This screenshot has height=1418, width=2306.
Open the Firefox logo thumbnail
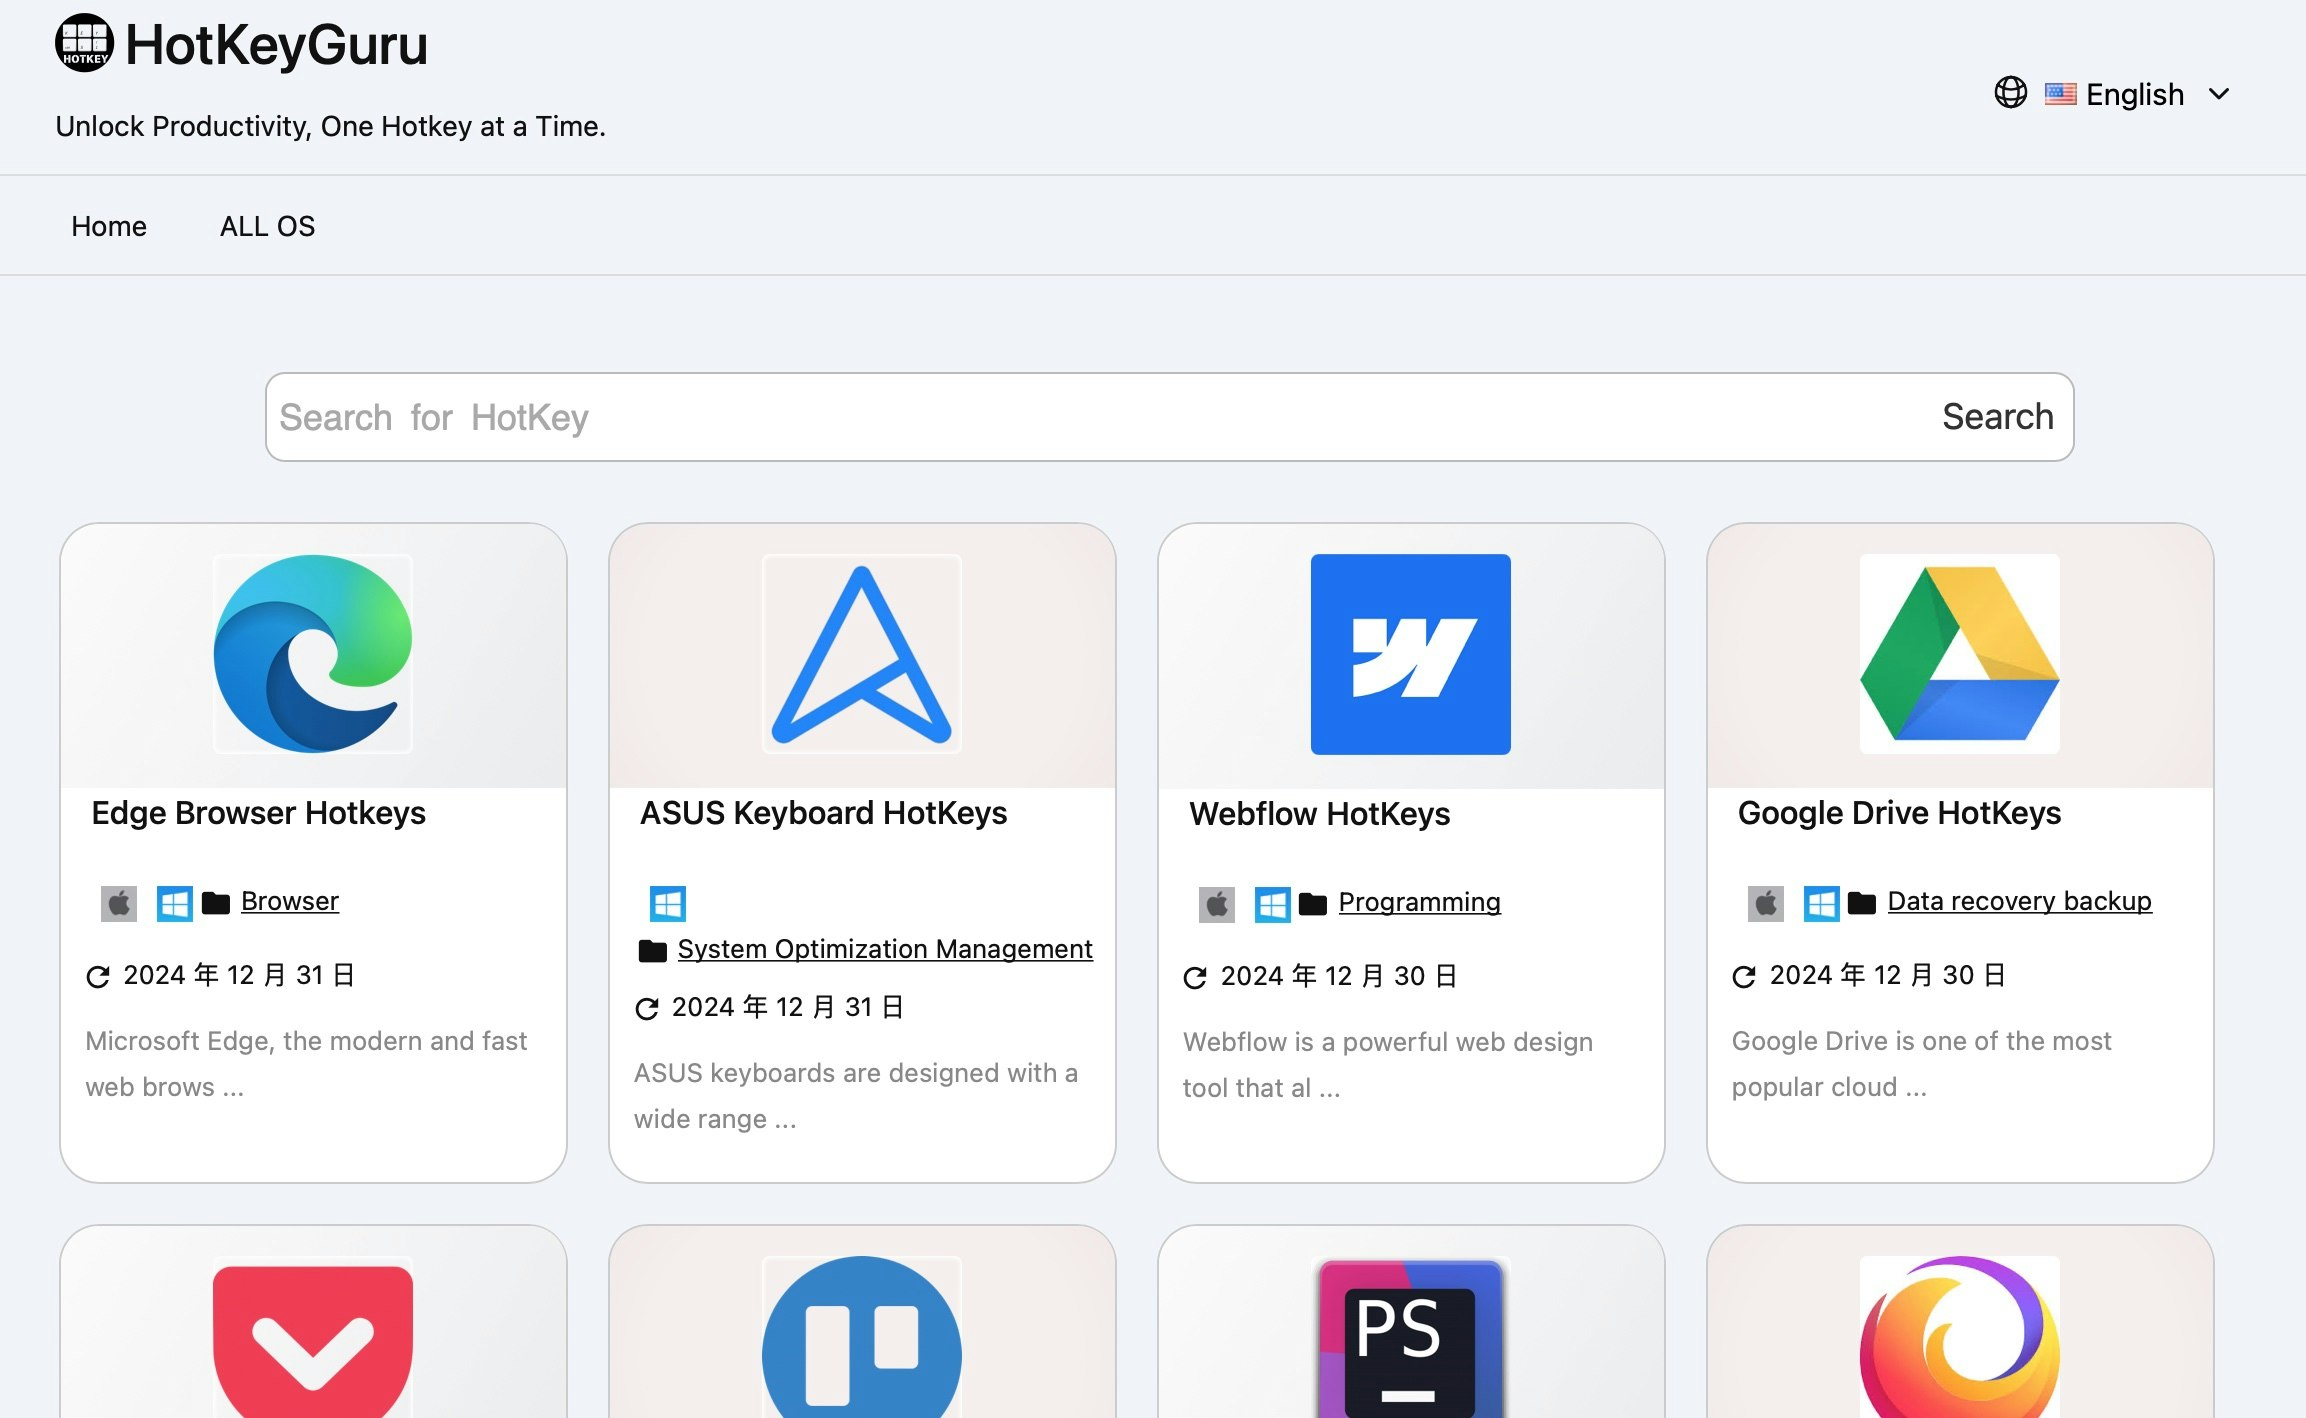pyautogui.click(x=1960, y=1337)
